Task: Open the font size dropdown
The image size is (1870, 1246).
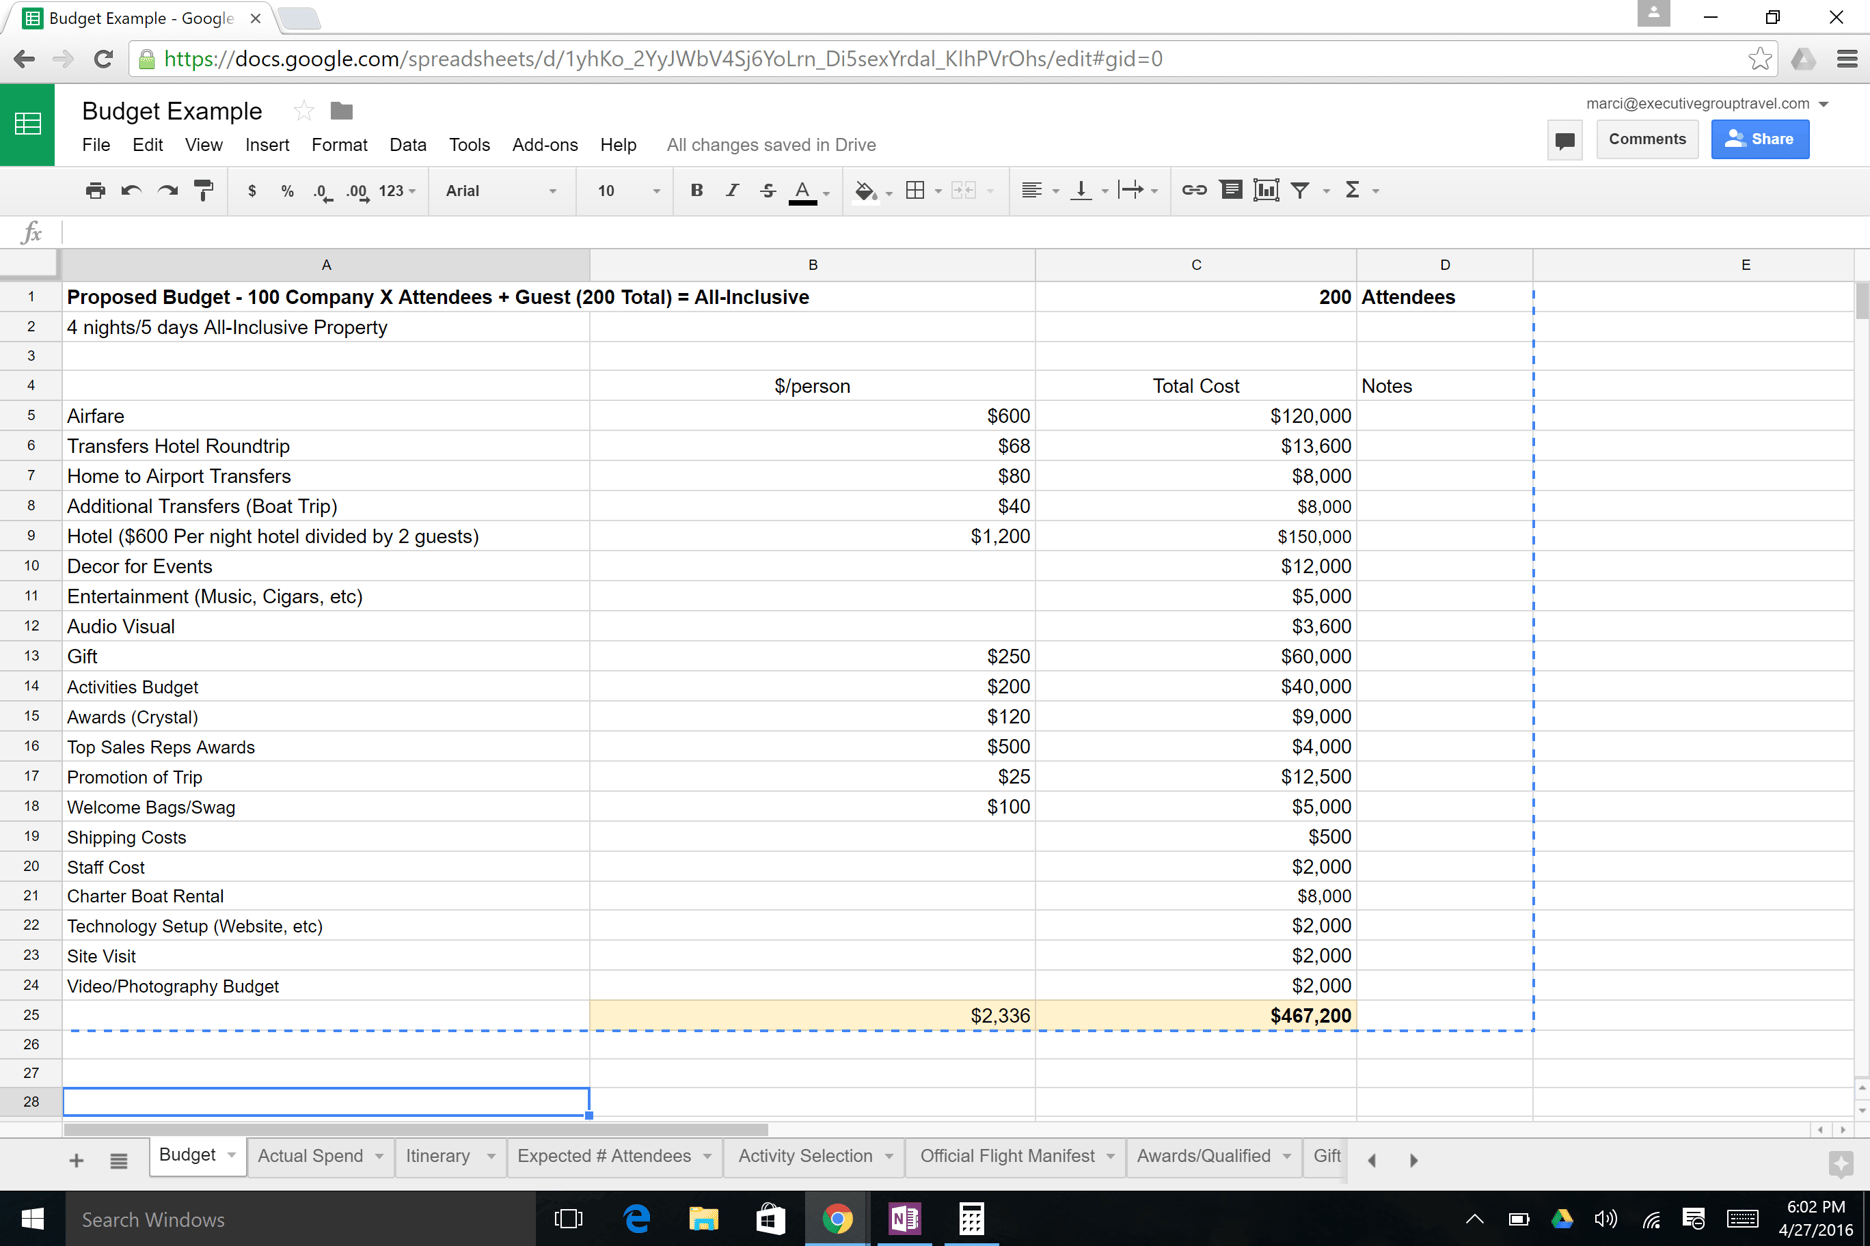Action: [624, 190]
